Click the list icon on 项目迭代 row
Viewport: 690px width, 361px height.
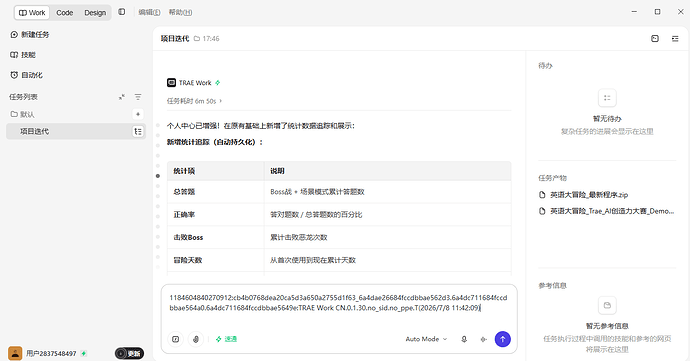tap(138, 131)
